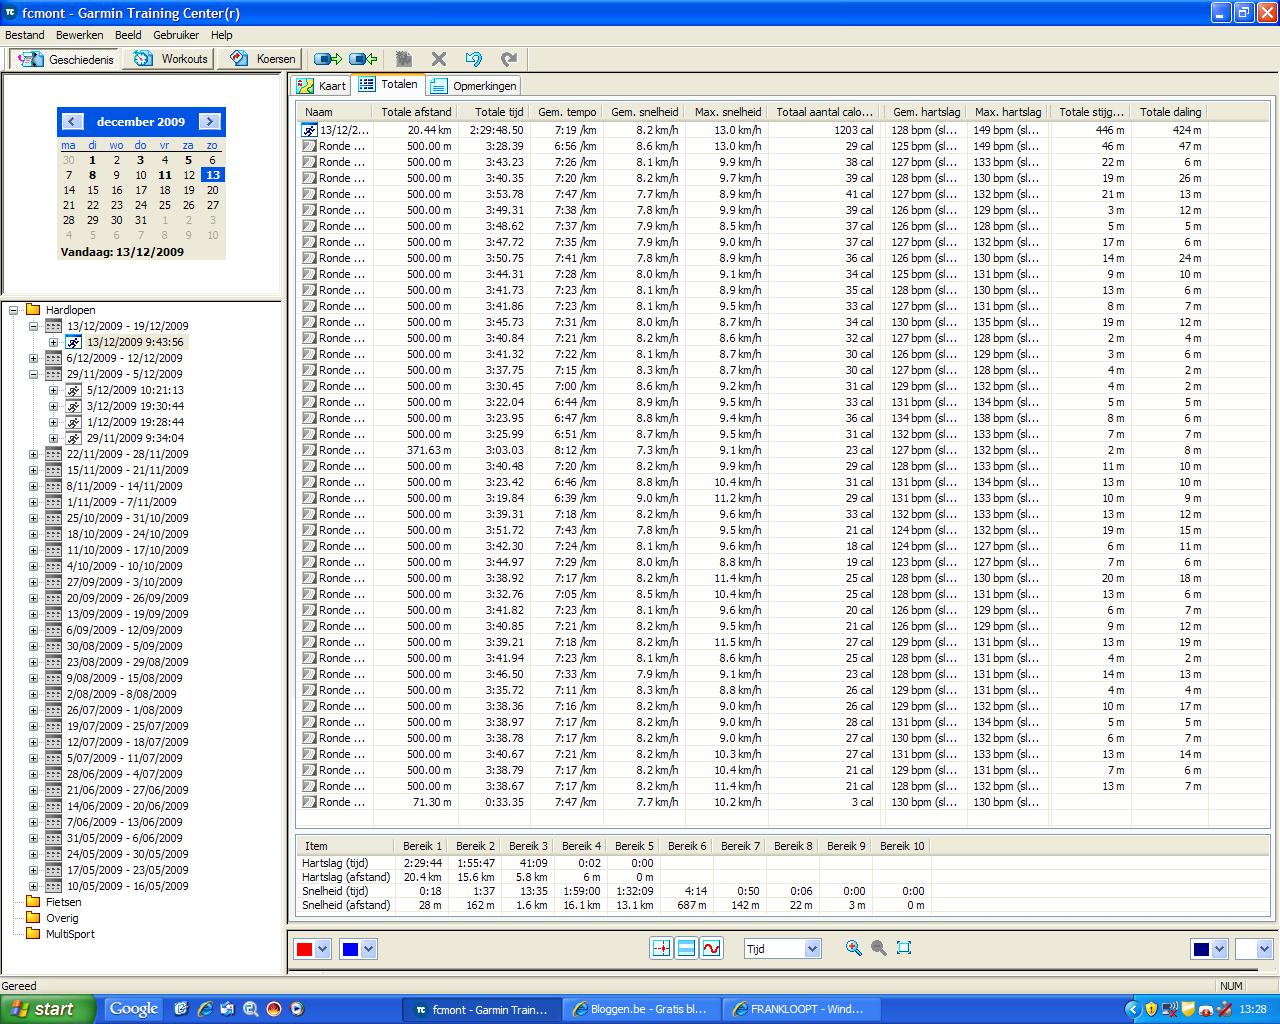Image resolution: width=1280 pixels, height=1024 pixels.
Task: Switch to the Kaart tab
Action: pyautogui.click(x=321, y=86)
